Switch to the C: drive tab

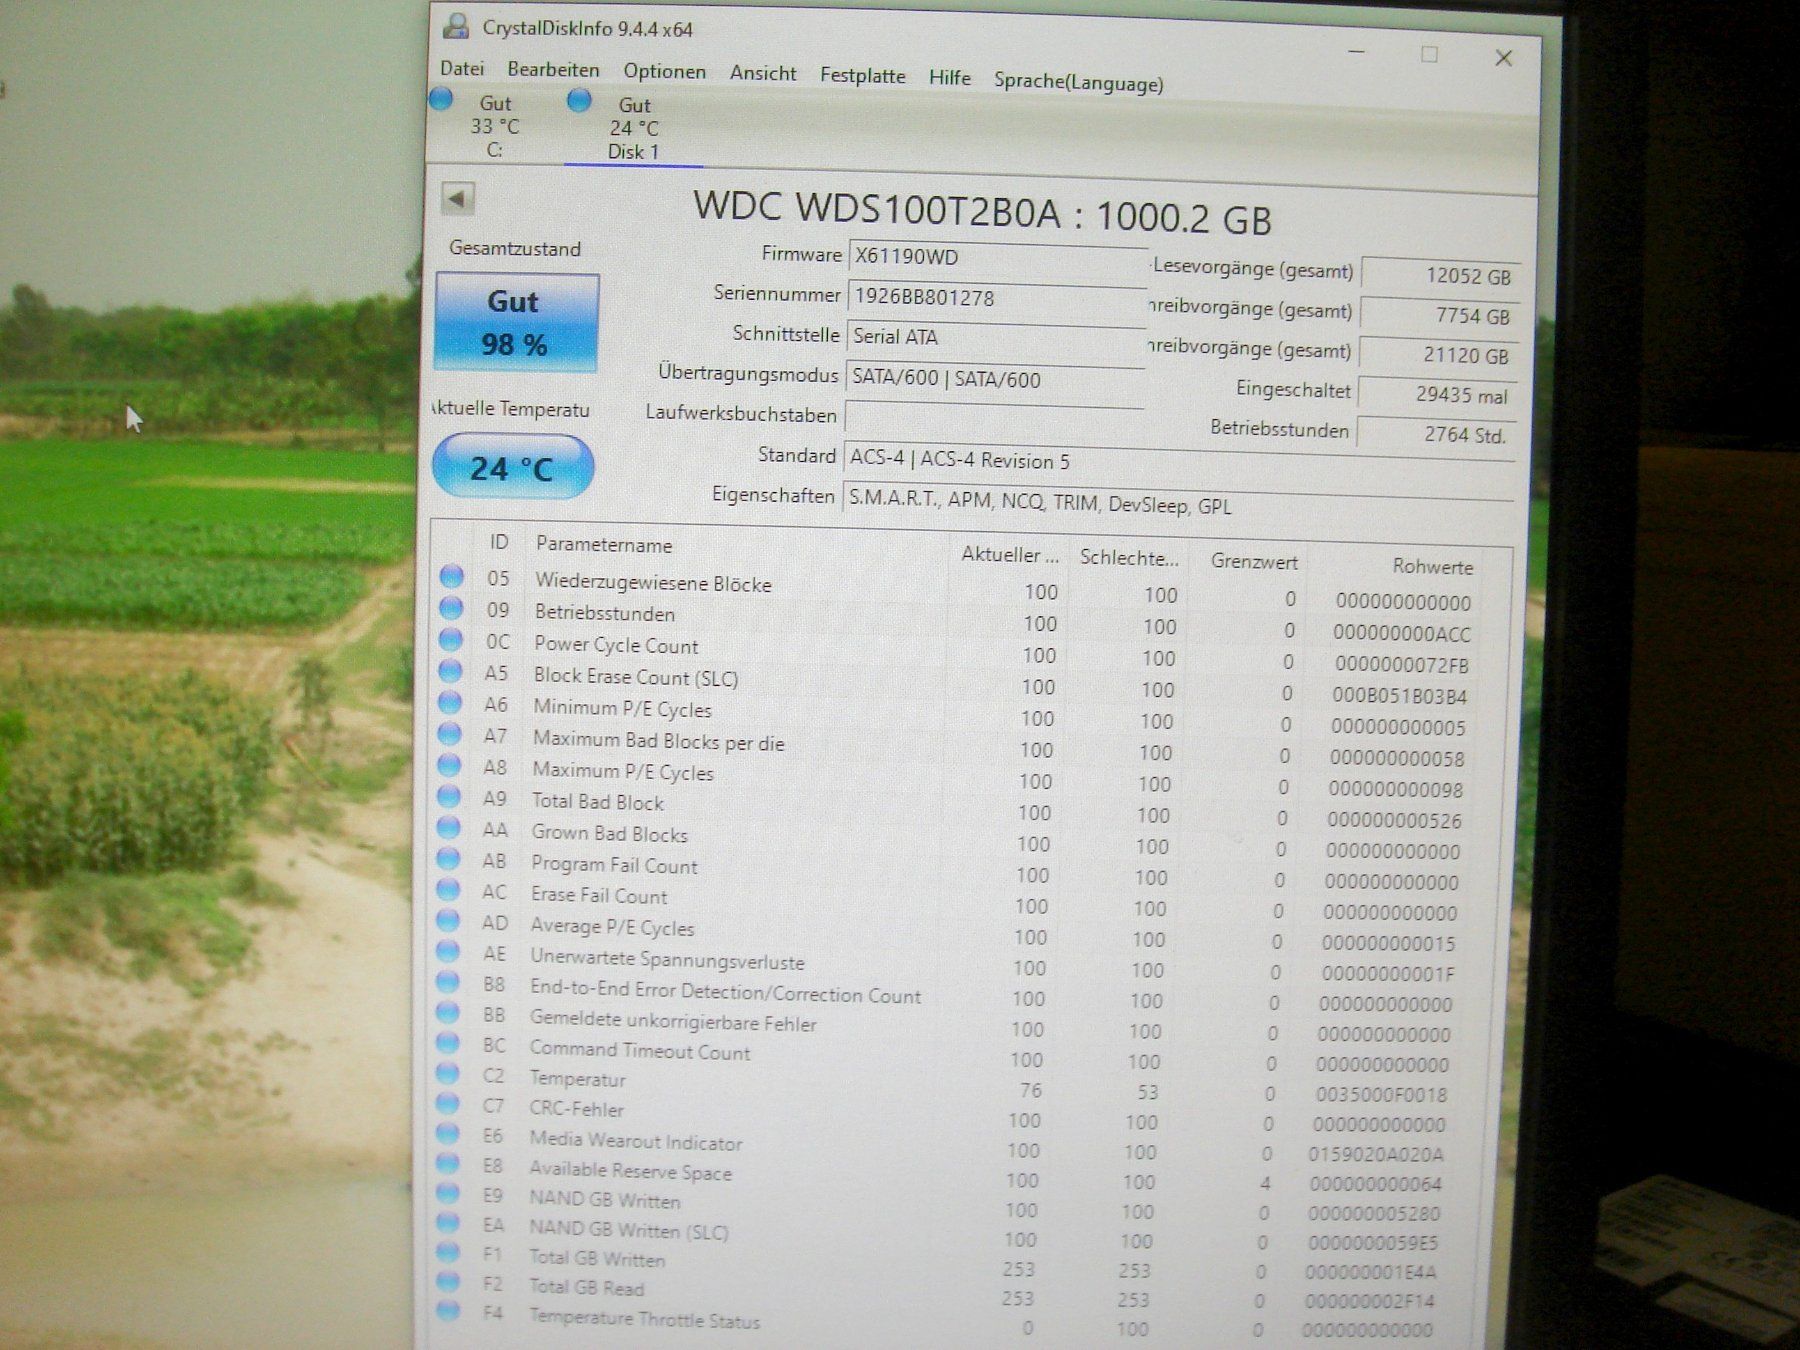pos(495,126)
